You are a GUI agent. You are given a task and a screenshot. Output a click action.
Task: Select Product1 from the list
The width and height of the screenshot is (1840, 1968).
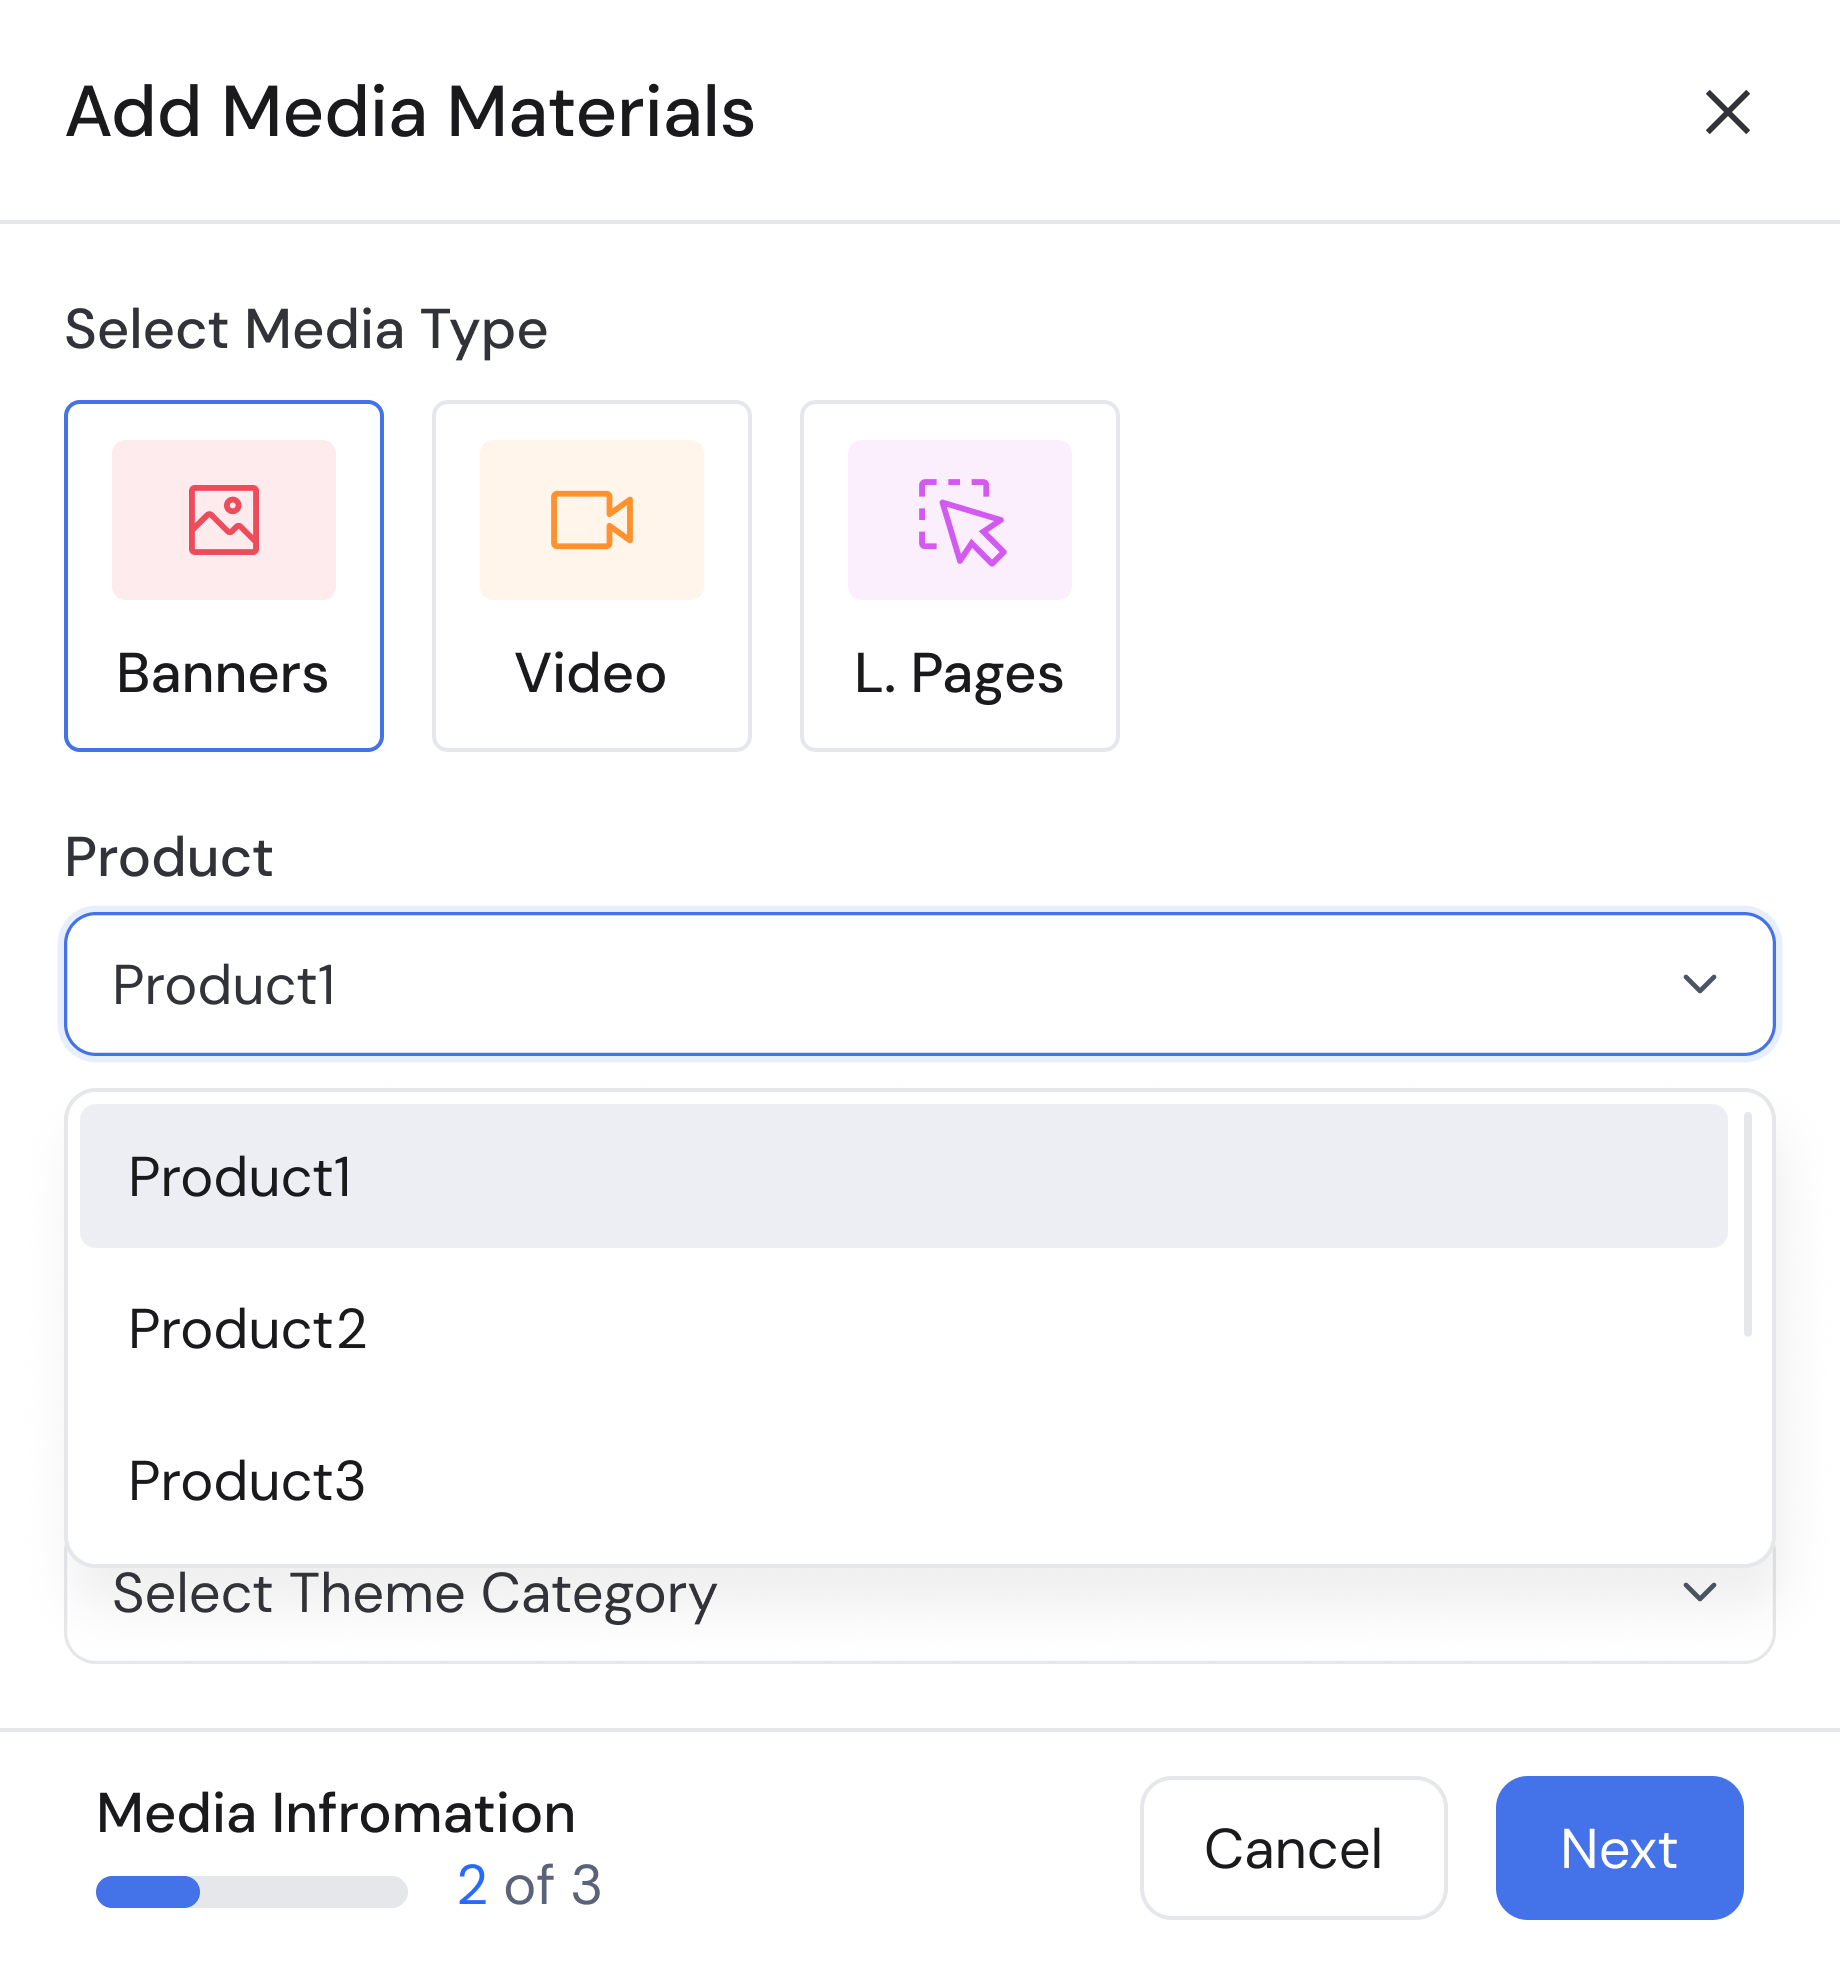point(241,1178)
